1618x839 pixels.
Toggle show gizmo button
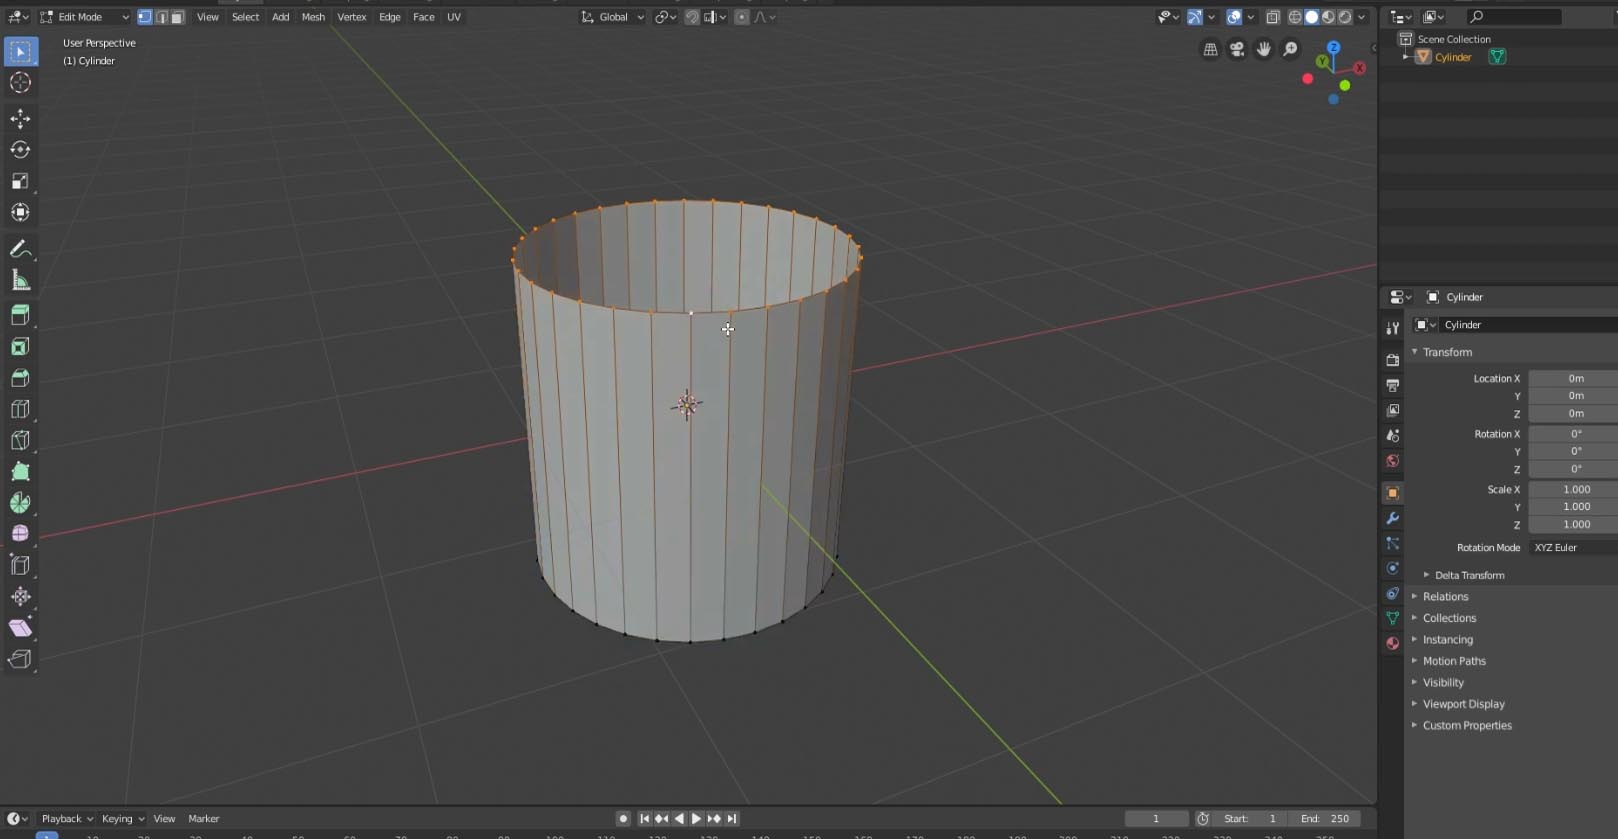click(x=1194, y=17)
